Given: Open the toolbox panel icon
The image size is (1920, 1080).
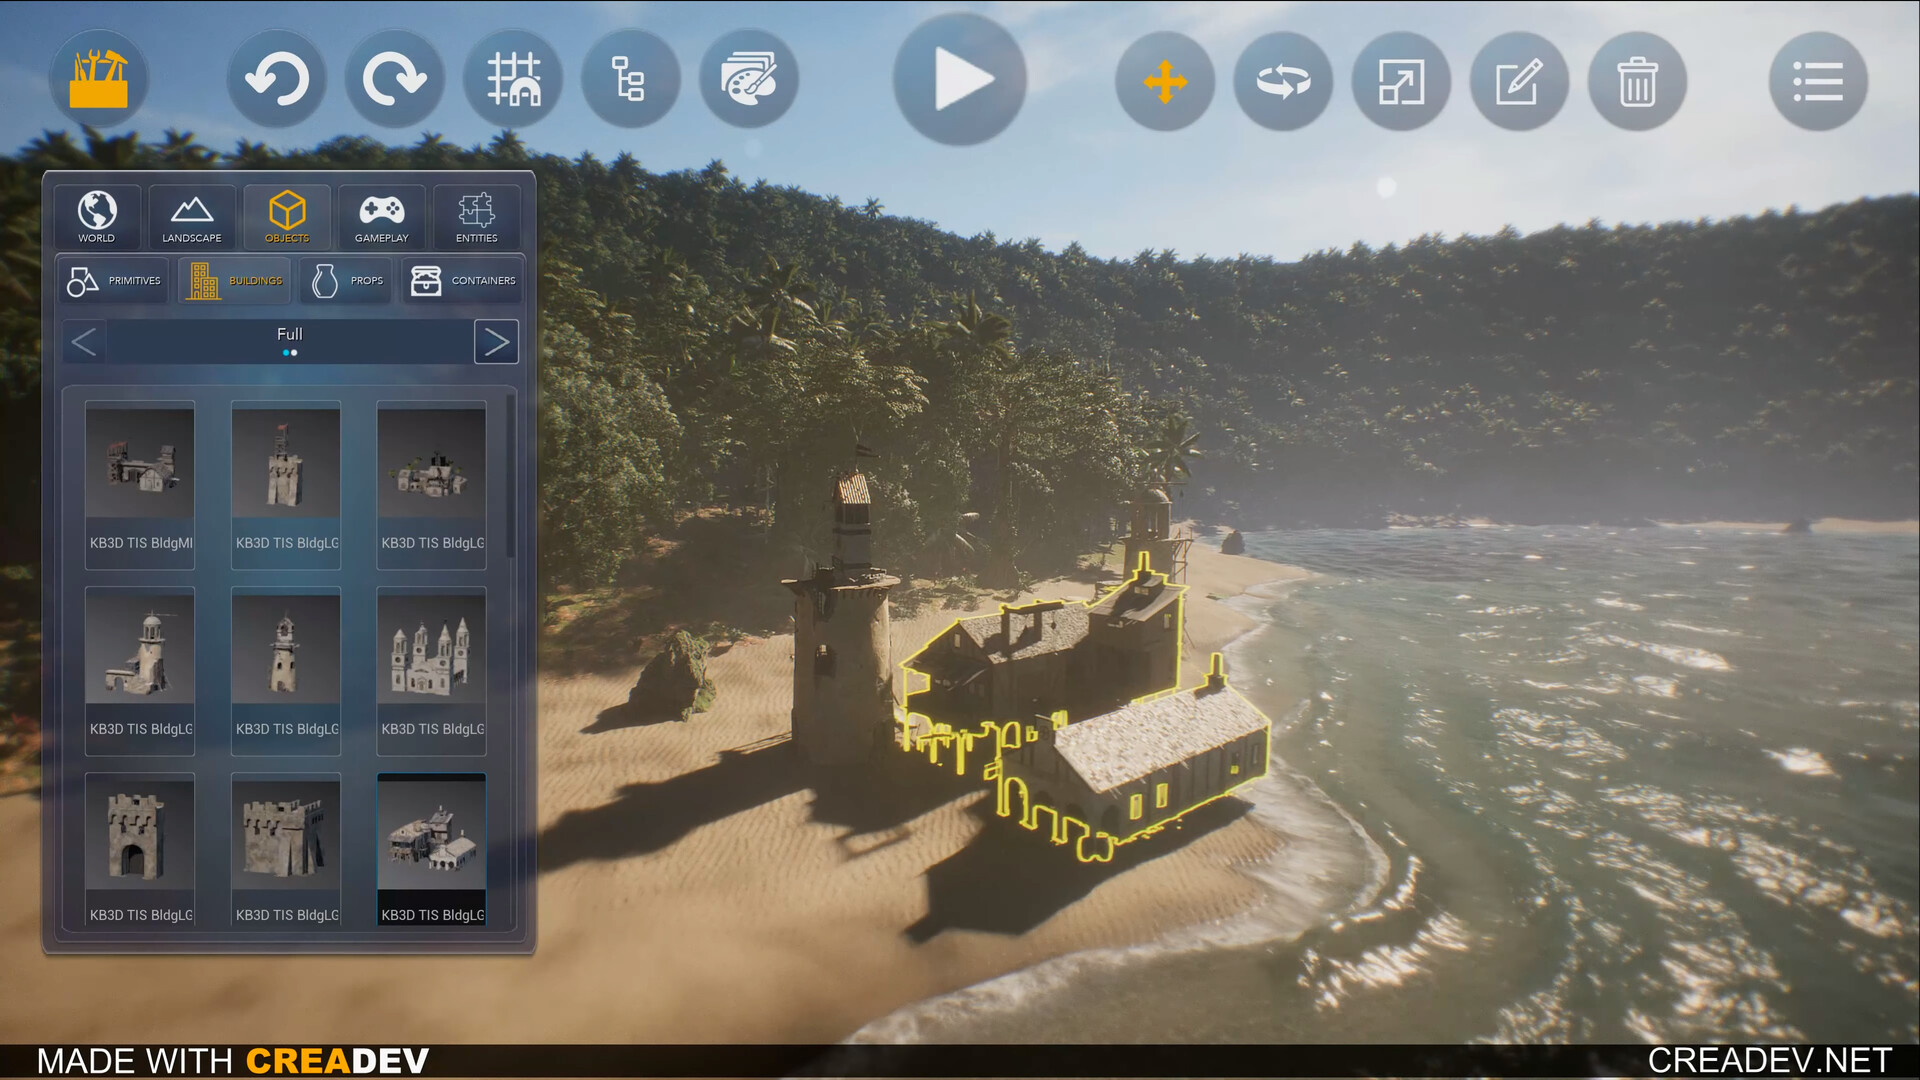Looking at the screenshot, I should click(97, 79).
